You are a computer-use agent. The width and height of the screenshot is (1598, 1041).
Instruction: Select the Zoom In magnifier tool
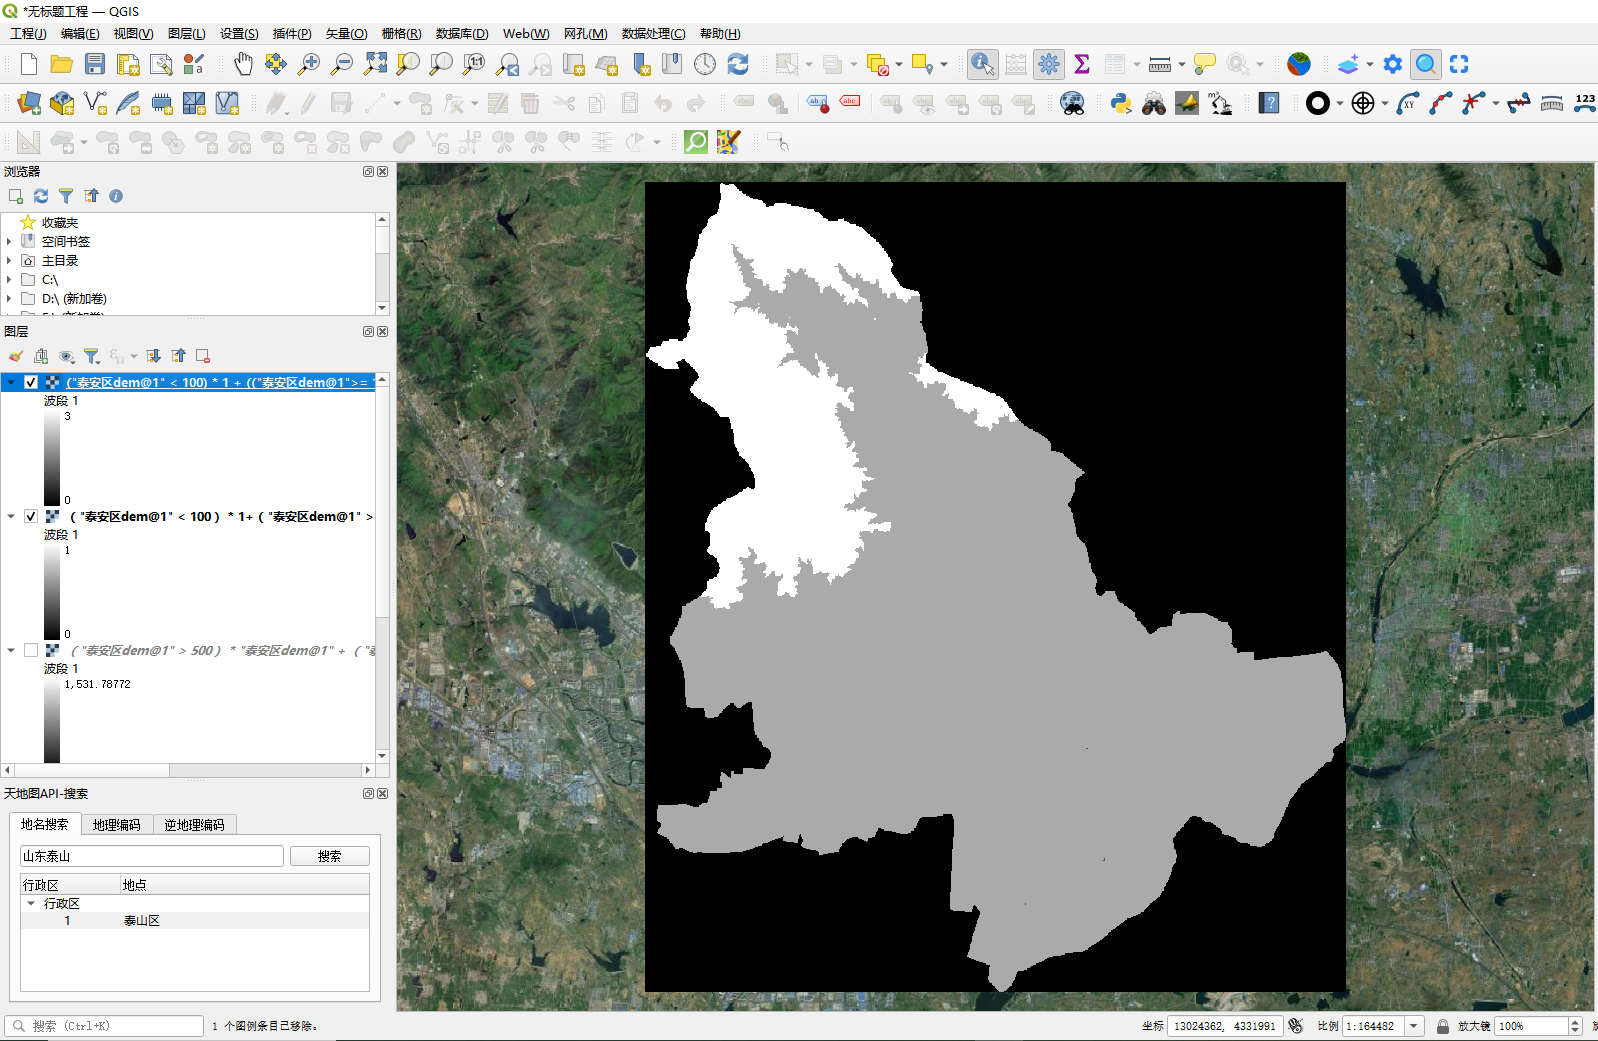309,65
